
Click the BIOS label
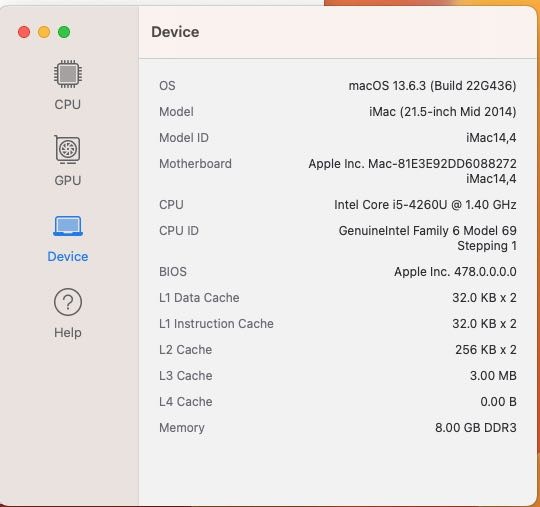(173, 272)
